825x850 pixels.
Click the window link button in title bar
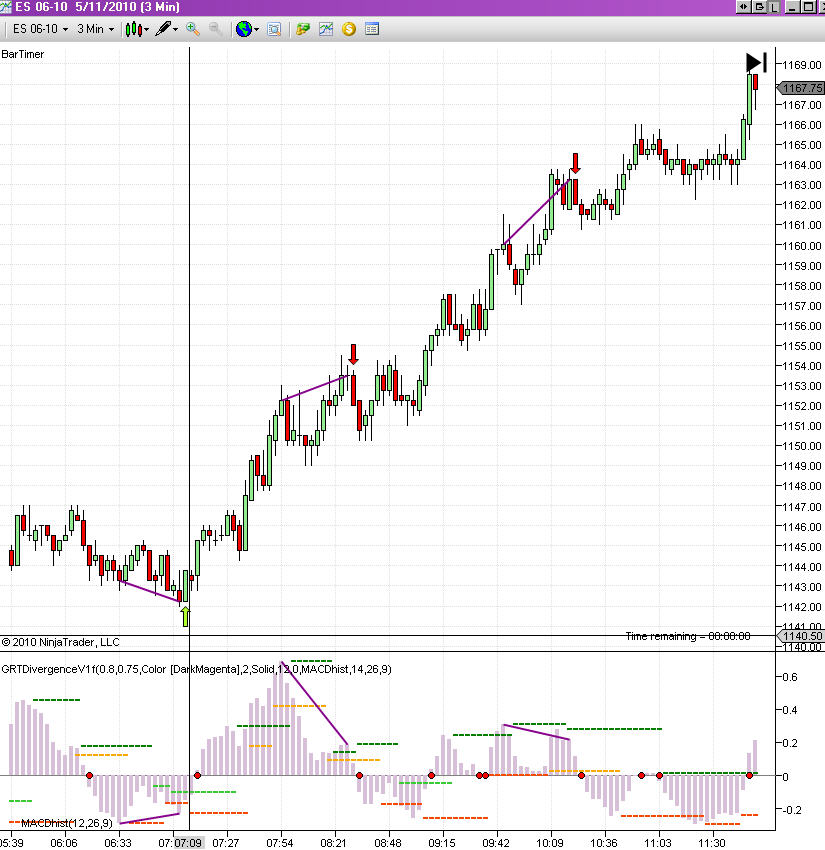pos(759,7)
